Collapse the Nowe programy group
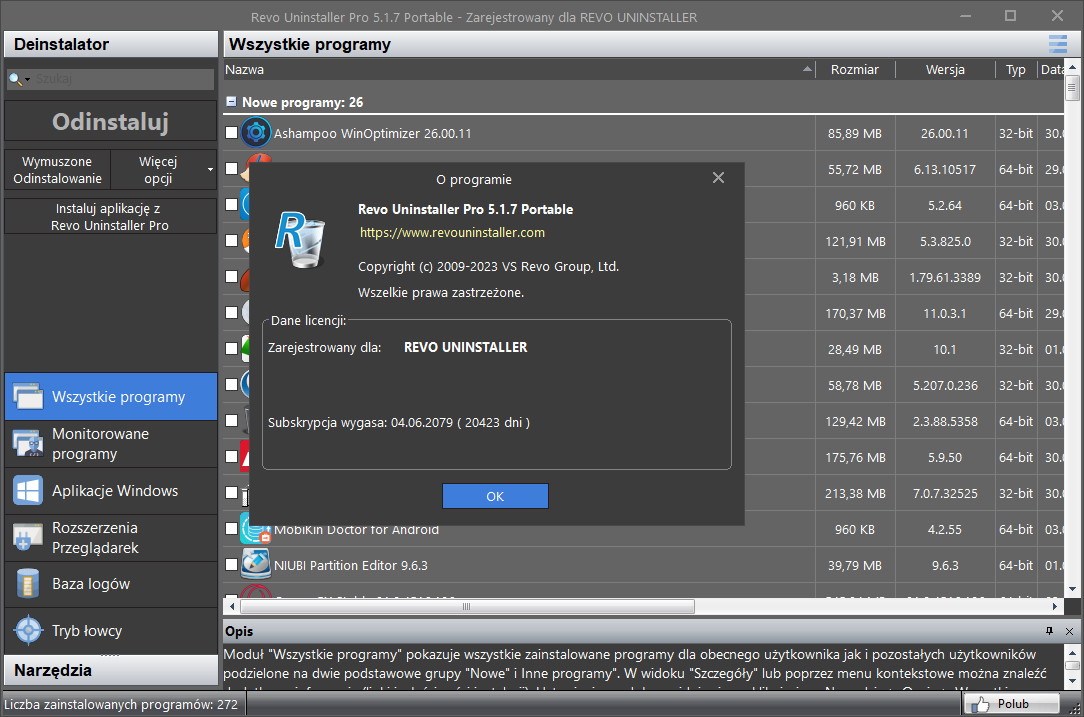This screenshot has height=717, width=1084. point(232,102)
